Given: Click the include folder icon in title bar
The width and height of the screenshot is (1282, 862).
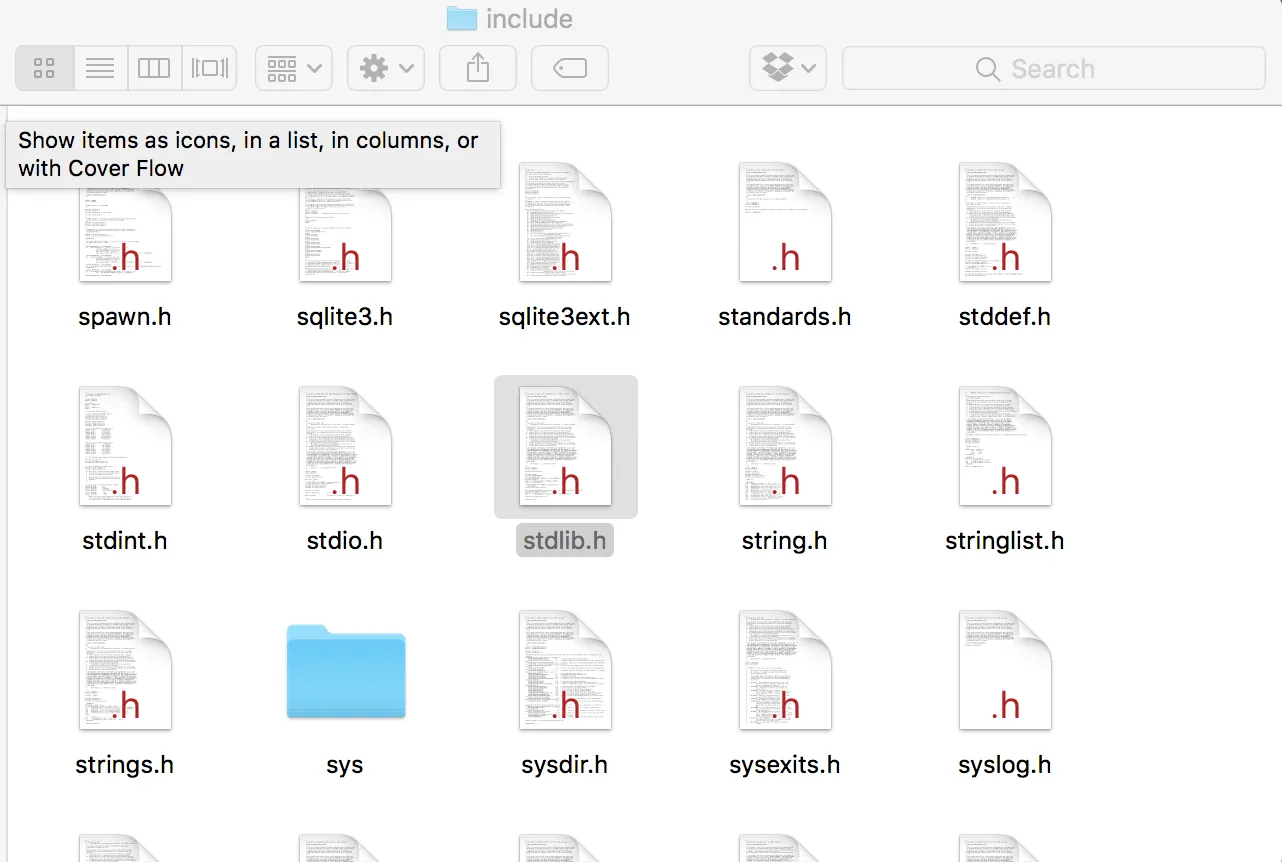Looking at the screenshot, I should pos(461,18).
